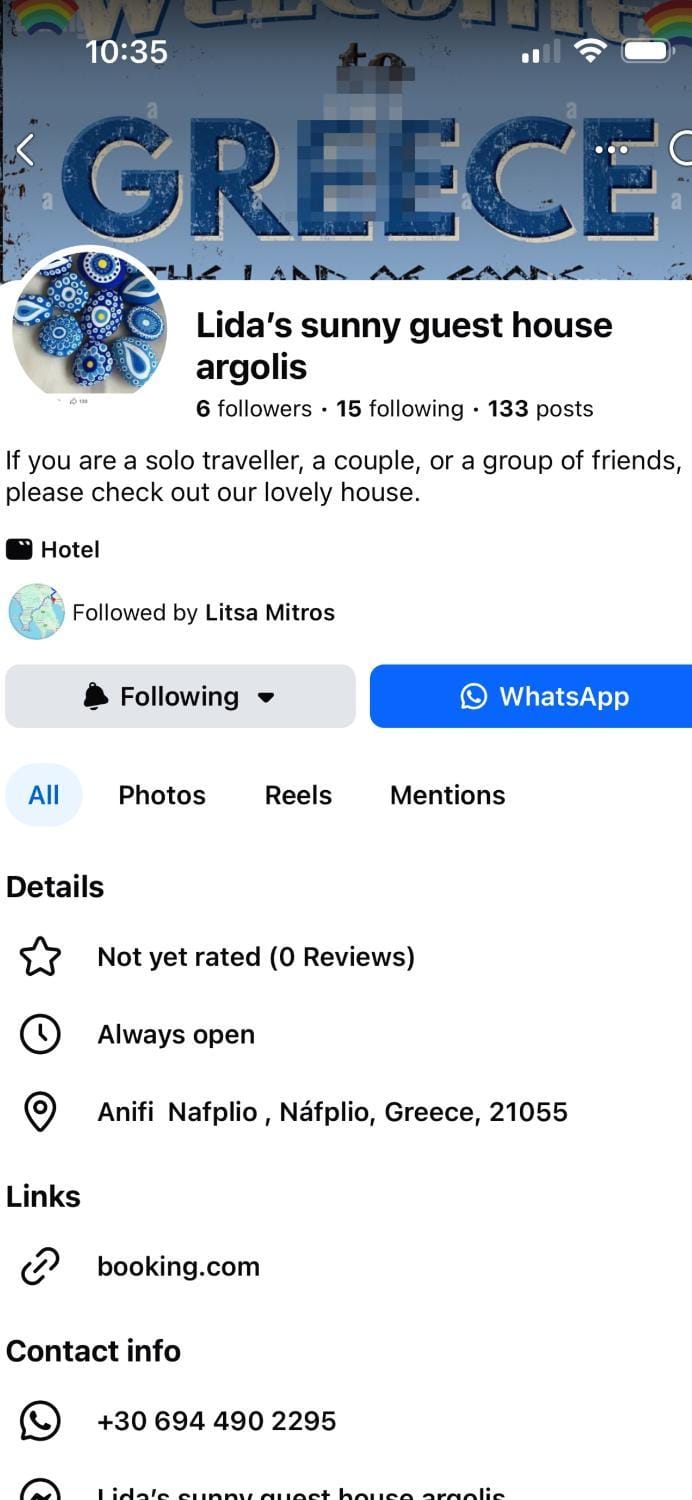Open the three-dots more options menu
Screen dimensions: 692x1500
click(x=611, y=150)
